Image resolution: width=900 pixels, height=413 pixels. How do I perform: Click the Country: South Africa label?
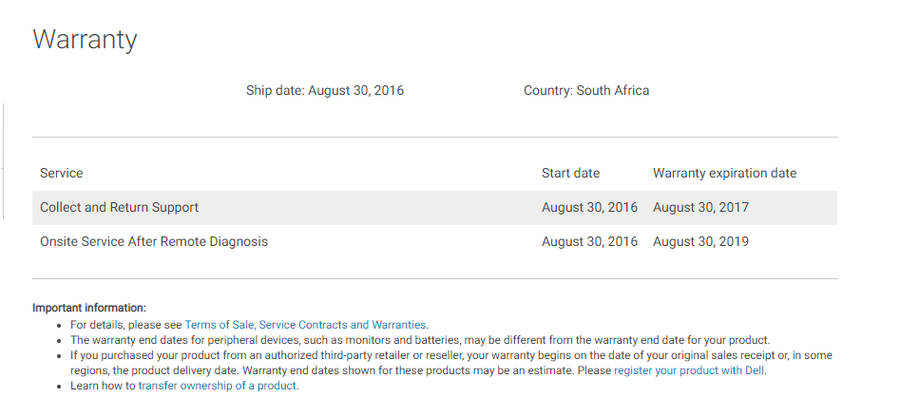[586, 90]
